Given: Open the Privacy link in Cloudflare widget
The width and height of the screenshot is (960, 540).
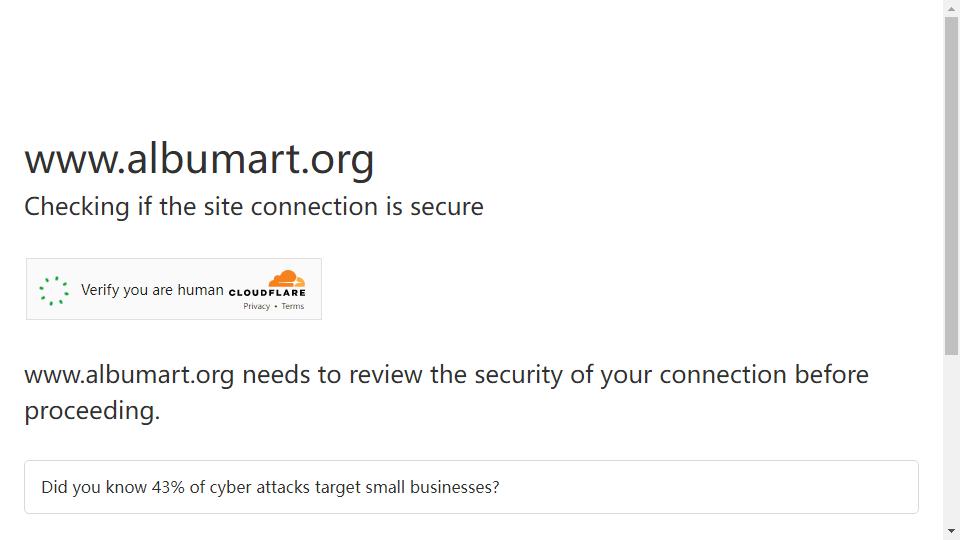Looking at the screenshot, I should pyautogui.click(x=257, y=306).
